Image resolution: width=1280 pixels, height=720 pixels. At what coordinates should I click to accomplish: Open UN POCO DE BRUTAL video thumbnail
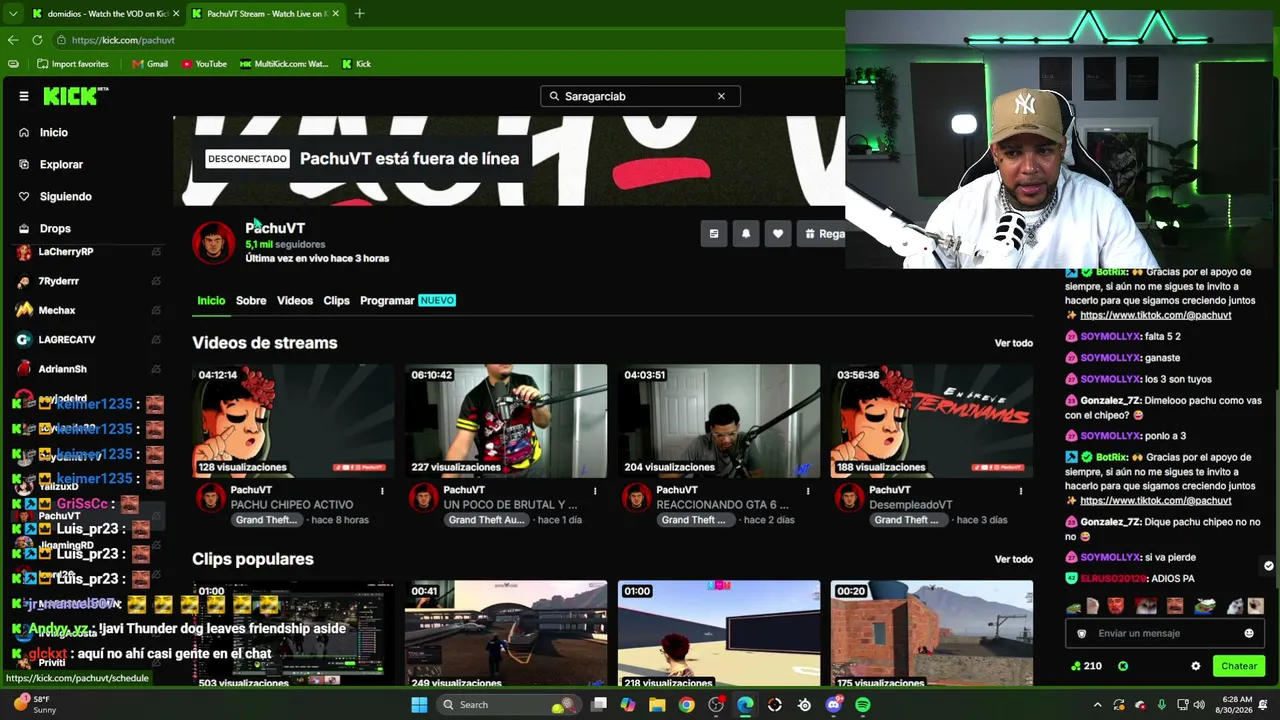tap(506, 421)
